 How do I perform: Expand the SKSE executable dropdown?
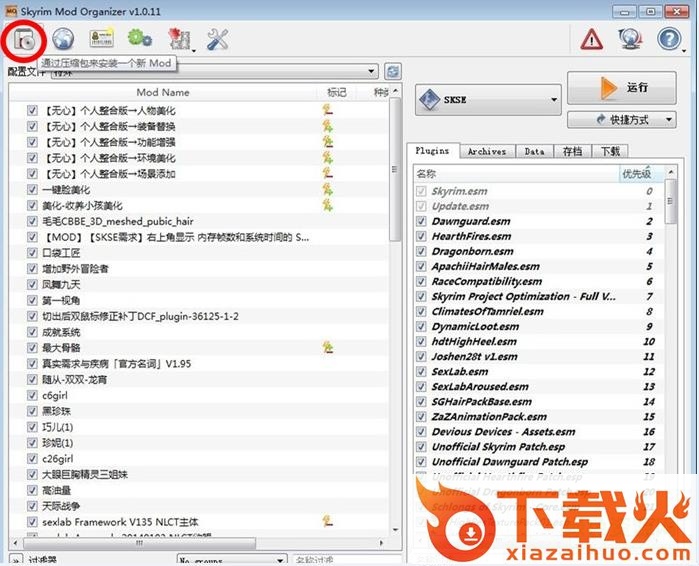tap(554, 100)
